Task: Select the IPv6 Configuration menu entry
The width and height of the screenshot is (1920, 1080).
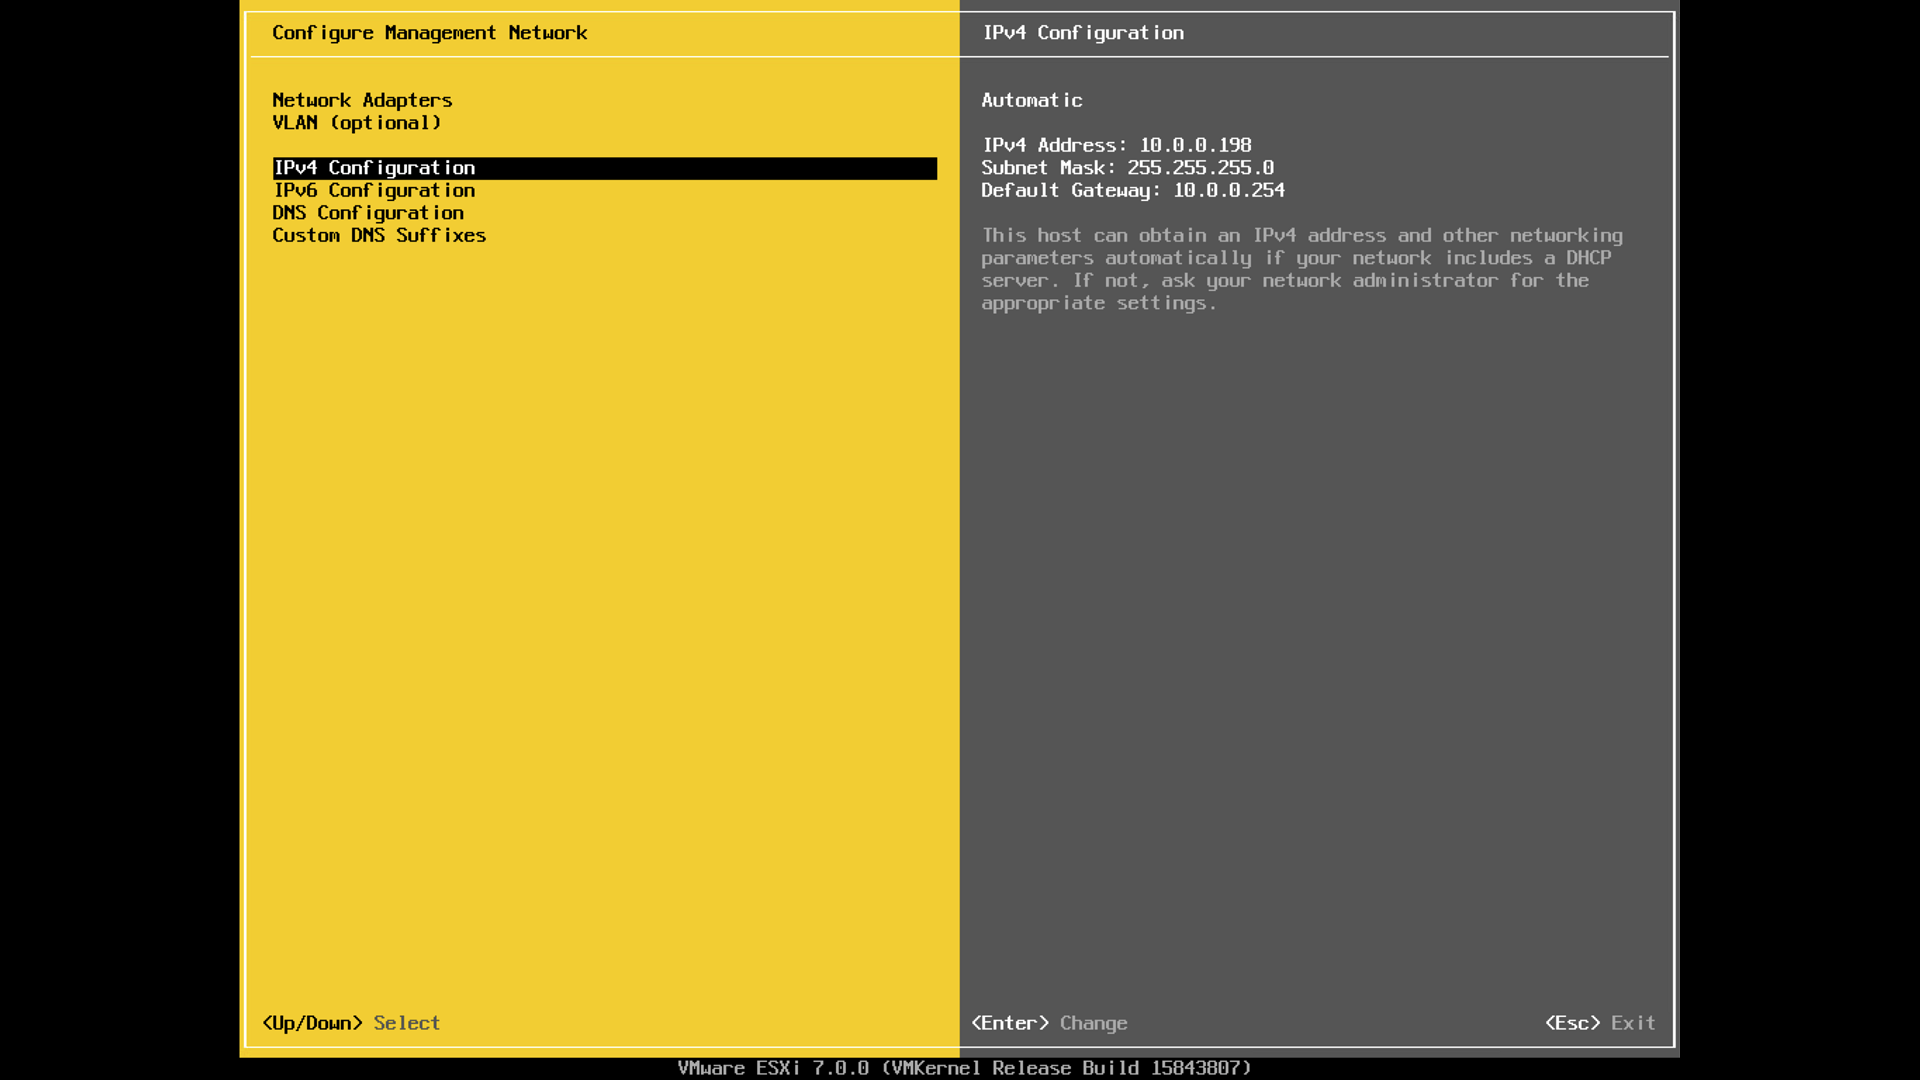Action: pyautogui.click(x=374, y=190)
